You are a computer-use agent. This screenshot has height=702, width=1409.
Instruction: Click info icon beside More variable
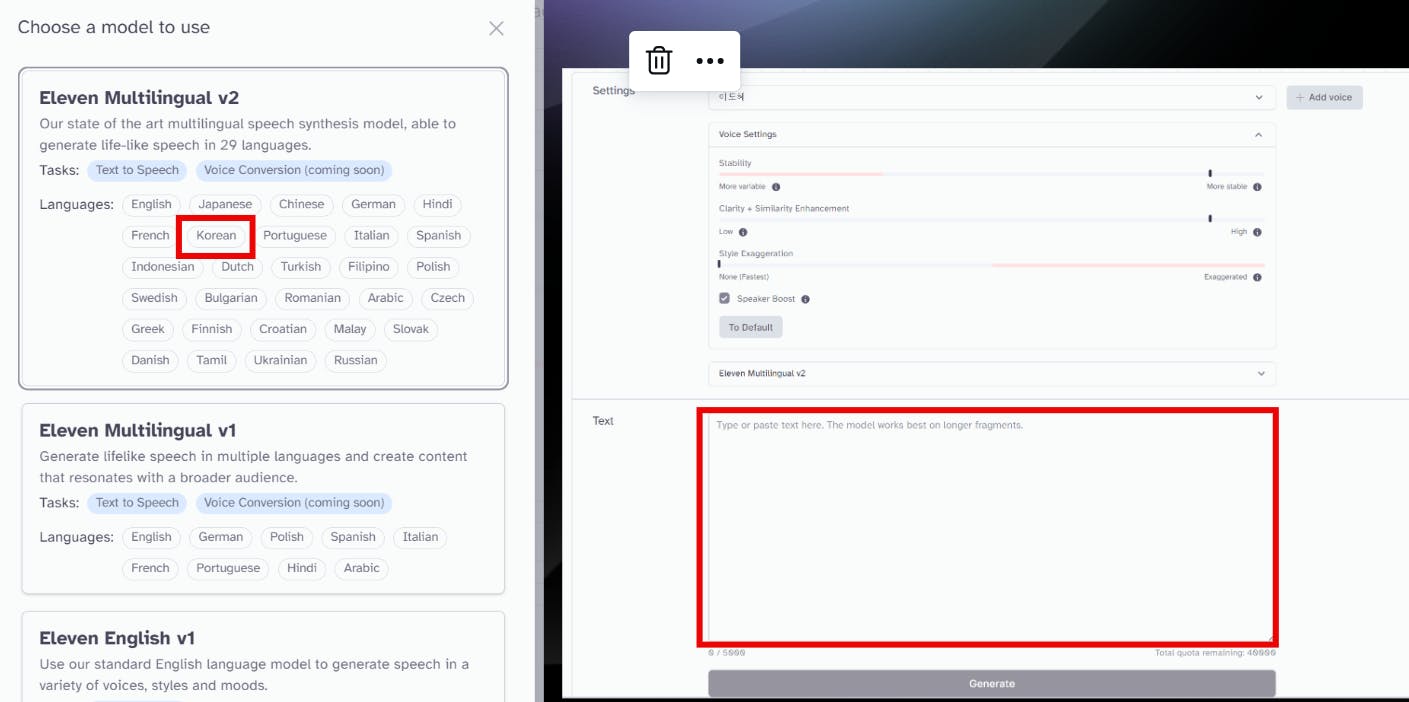[x=776, y=187]
